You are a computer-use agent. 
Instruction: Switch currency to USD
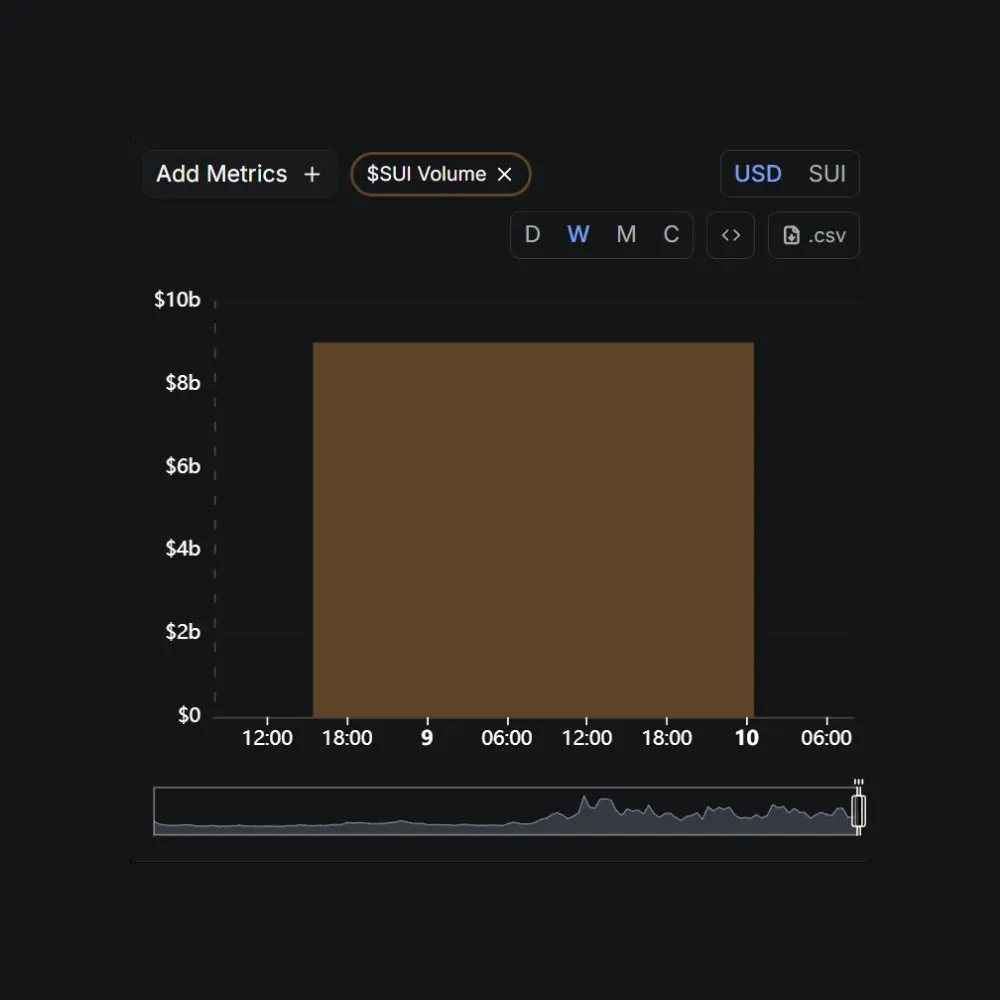(758, 173)
